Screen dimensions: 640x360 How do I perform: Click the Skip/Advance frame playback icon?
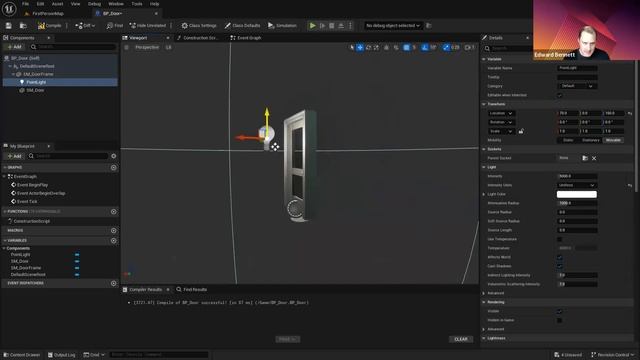[322, 26]
